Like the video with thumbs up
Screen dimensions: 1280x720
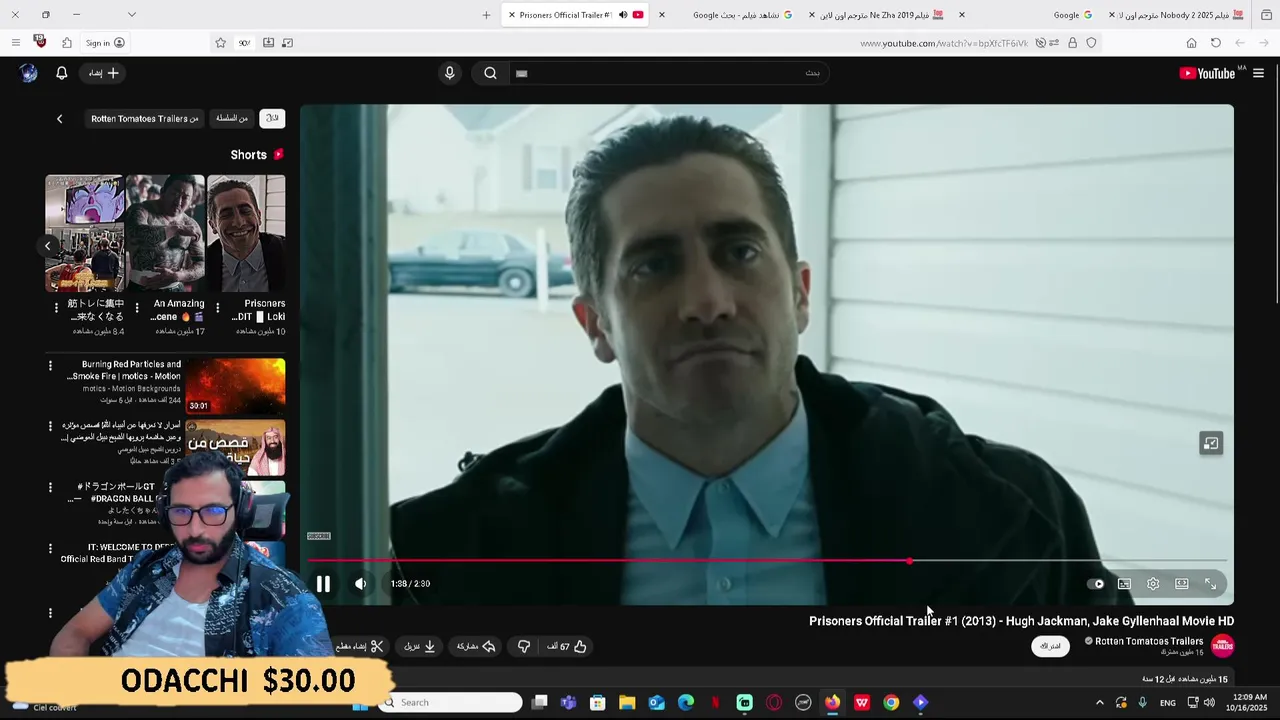[x=568, y=647]
